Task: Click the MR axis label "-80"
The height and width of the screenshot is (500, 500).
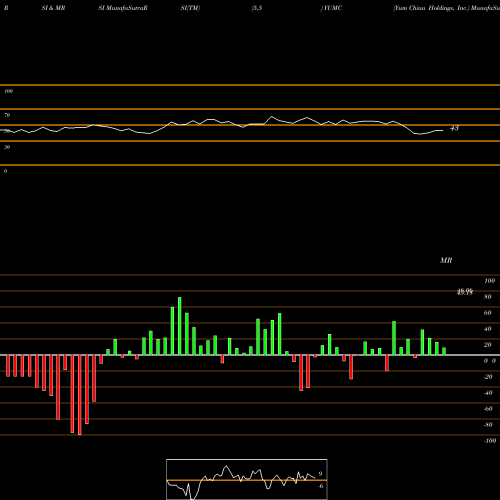Action: point(488,425)
